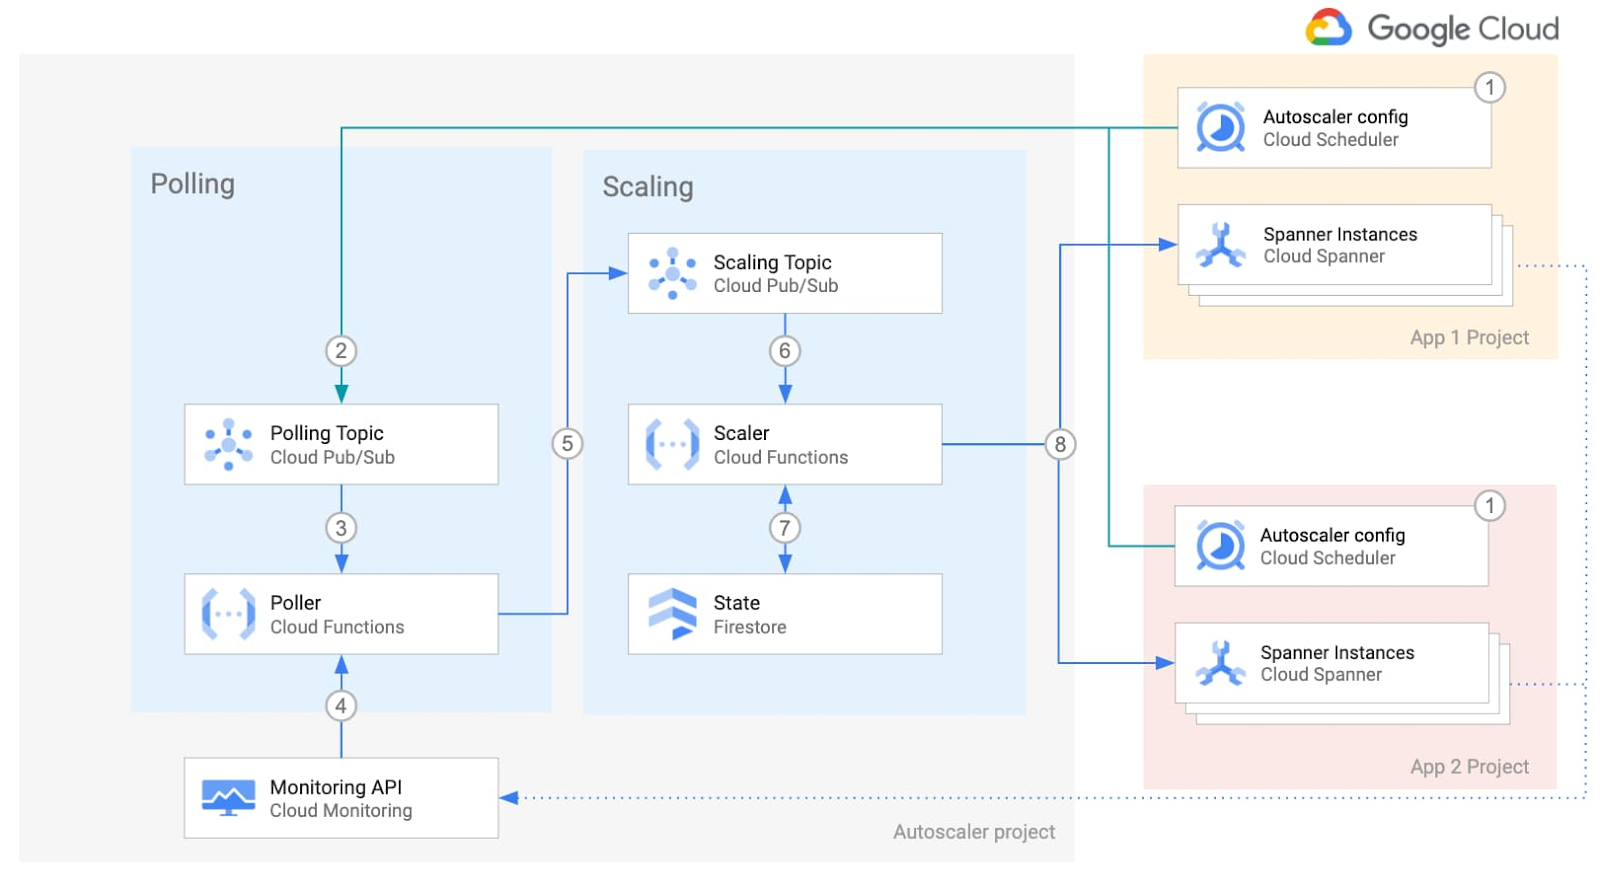Select "Cloud Pub/Sub" under Polling Topic
Viewport: 1600px width, 888px height.
click(x=333, y=457)
